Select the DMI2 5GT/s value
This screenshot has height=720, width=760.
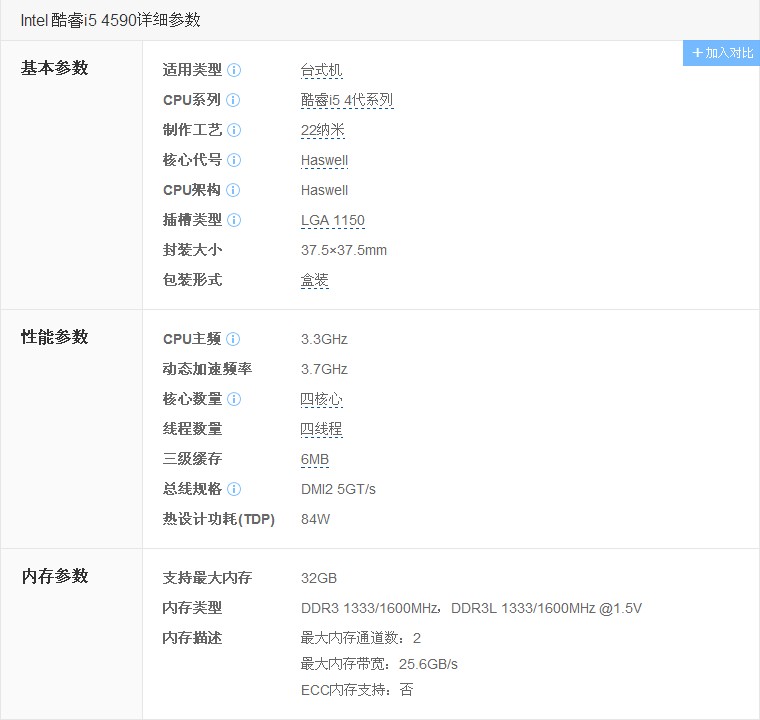338,490
